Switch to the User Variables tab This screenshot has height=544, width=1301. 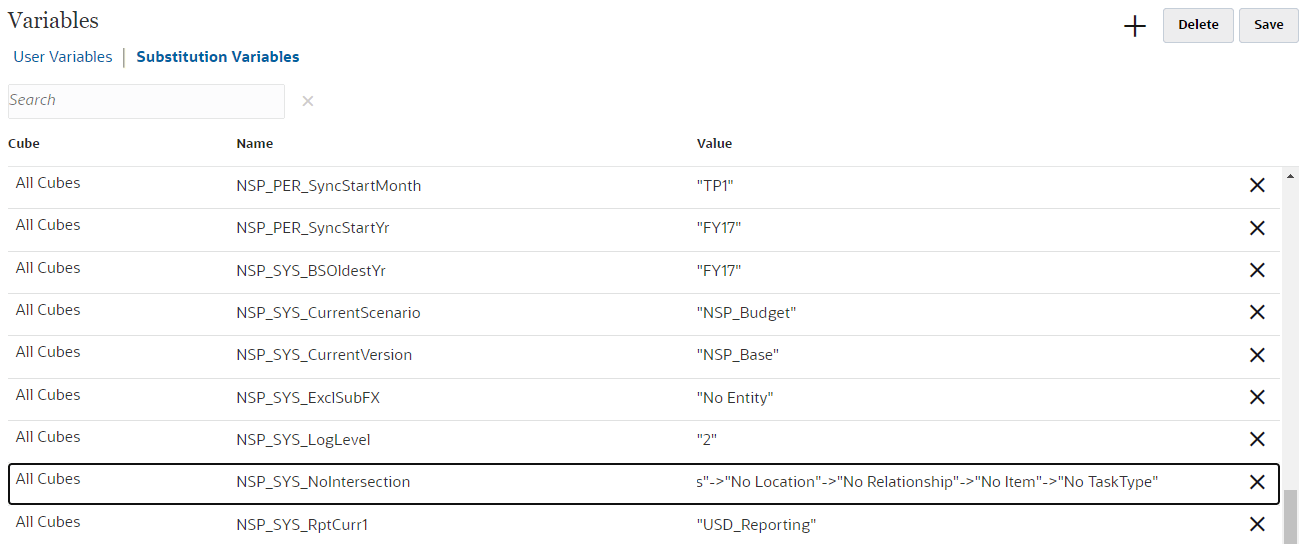[x=63, y=57]
